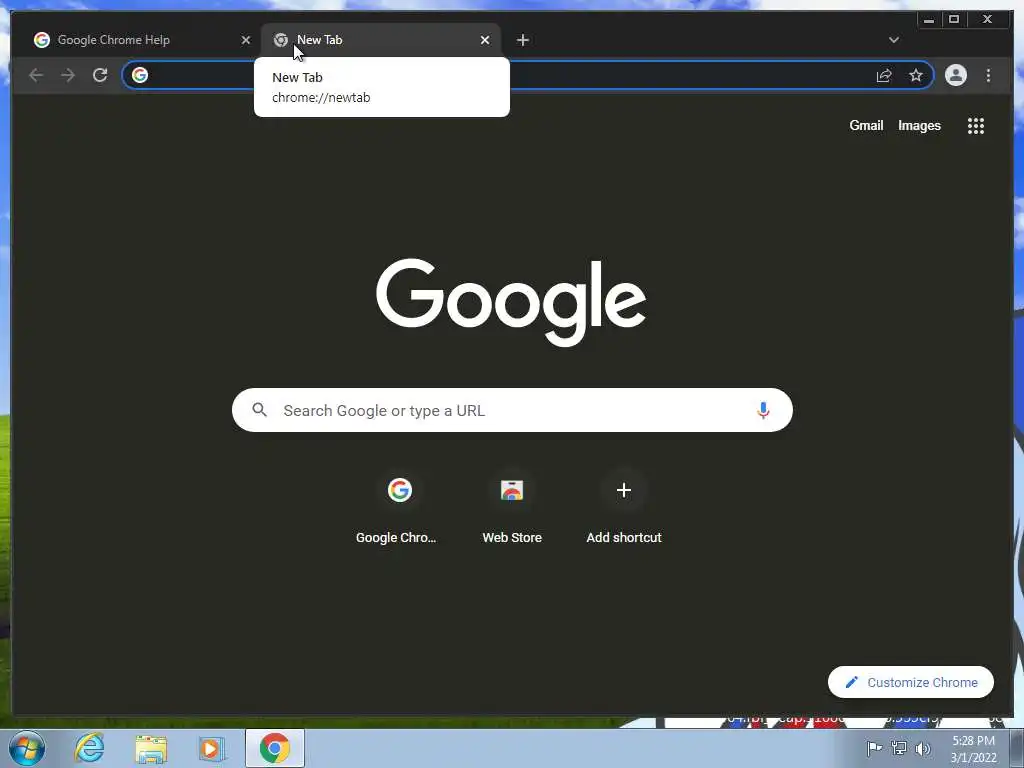Select the New Tab tab
This screenshot has height=768, width=1024.
(x=381, y=40)
